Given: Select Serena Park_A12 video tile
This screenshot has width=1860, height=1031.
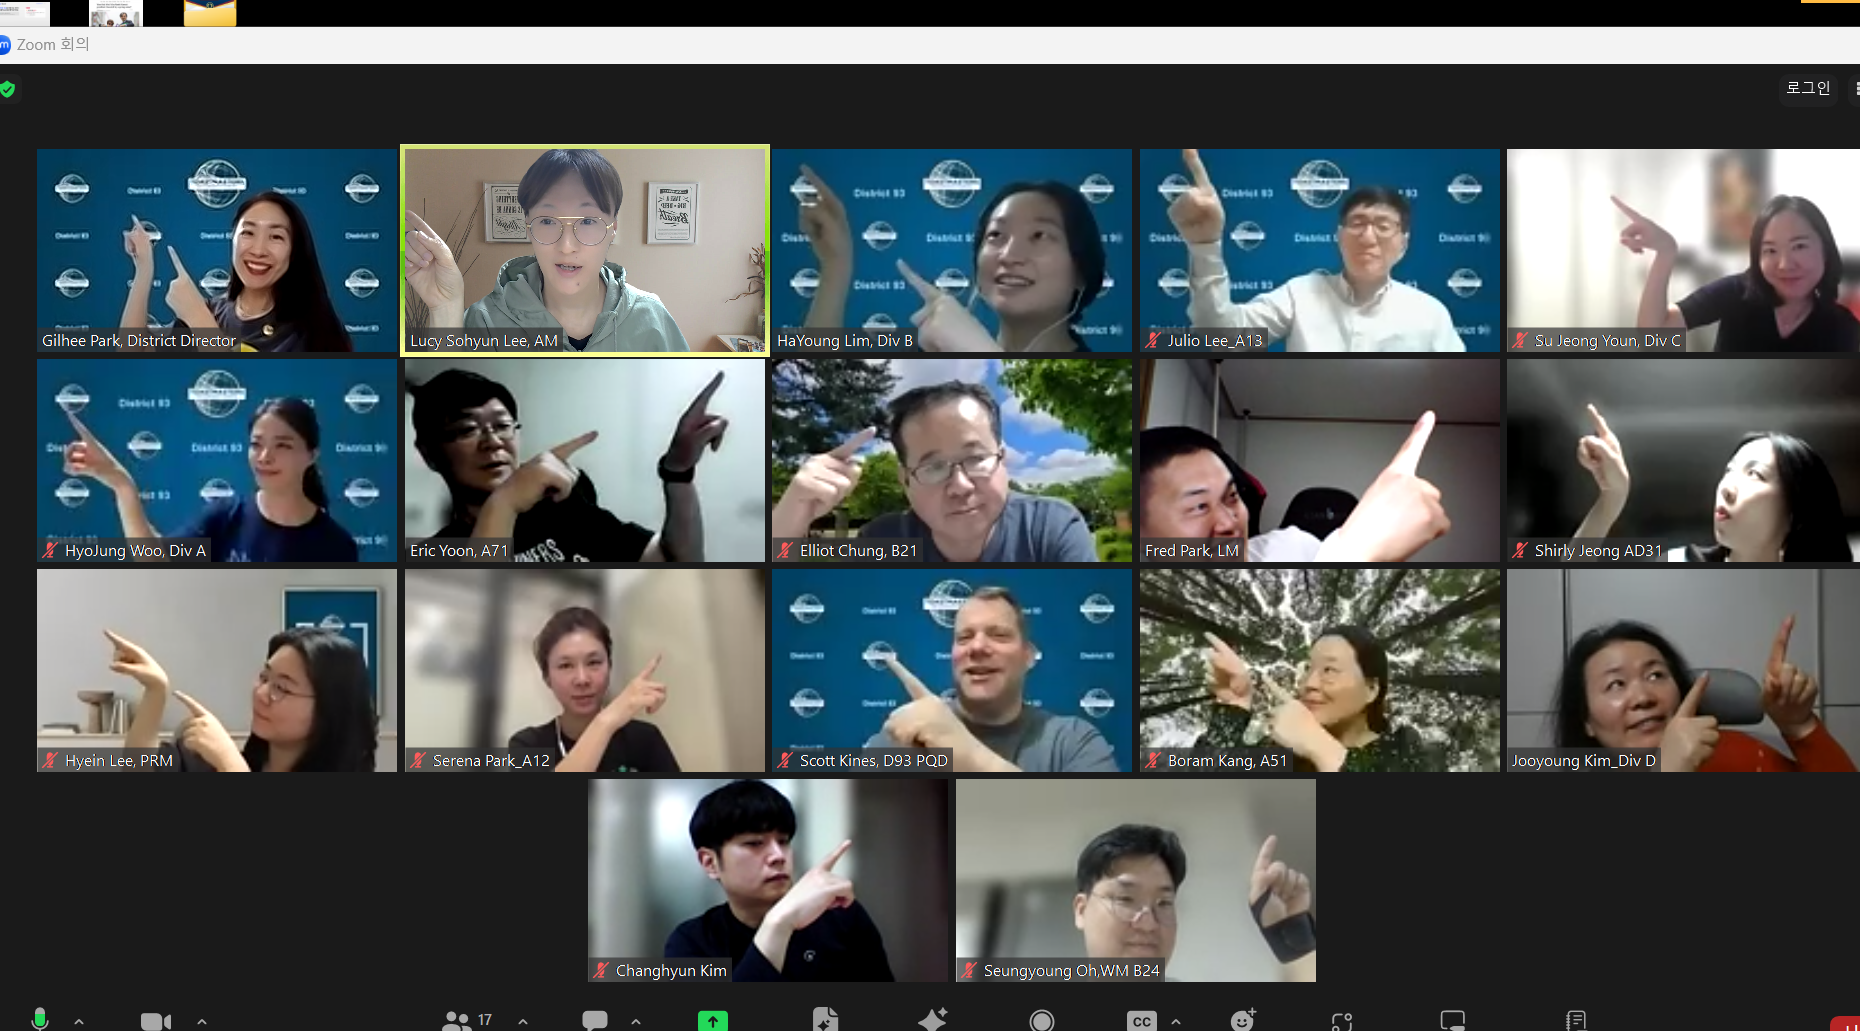Looking at the screenshot, I should [585, 670].
